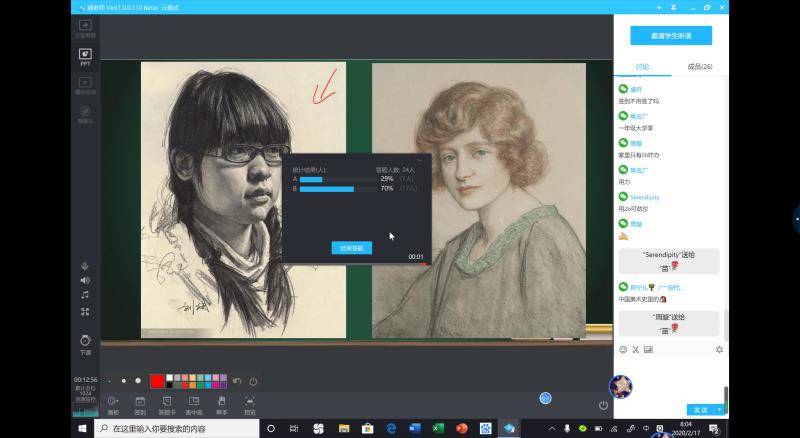Select the large red color swatch
The image size is (800, 438).
(x=157, y=381)
